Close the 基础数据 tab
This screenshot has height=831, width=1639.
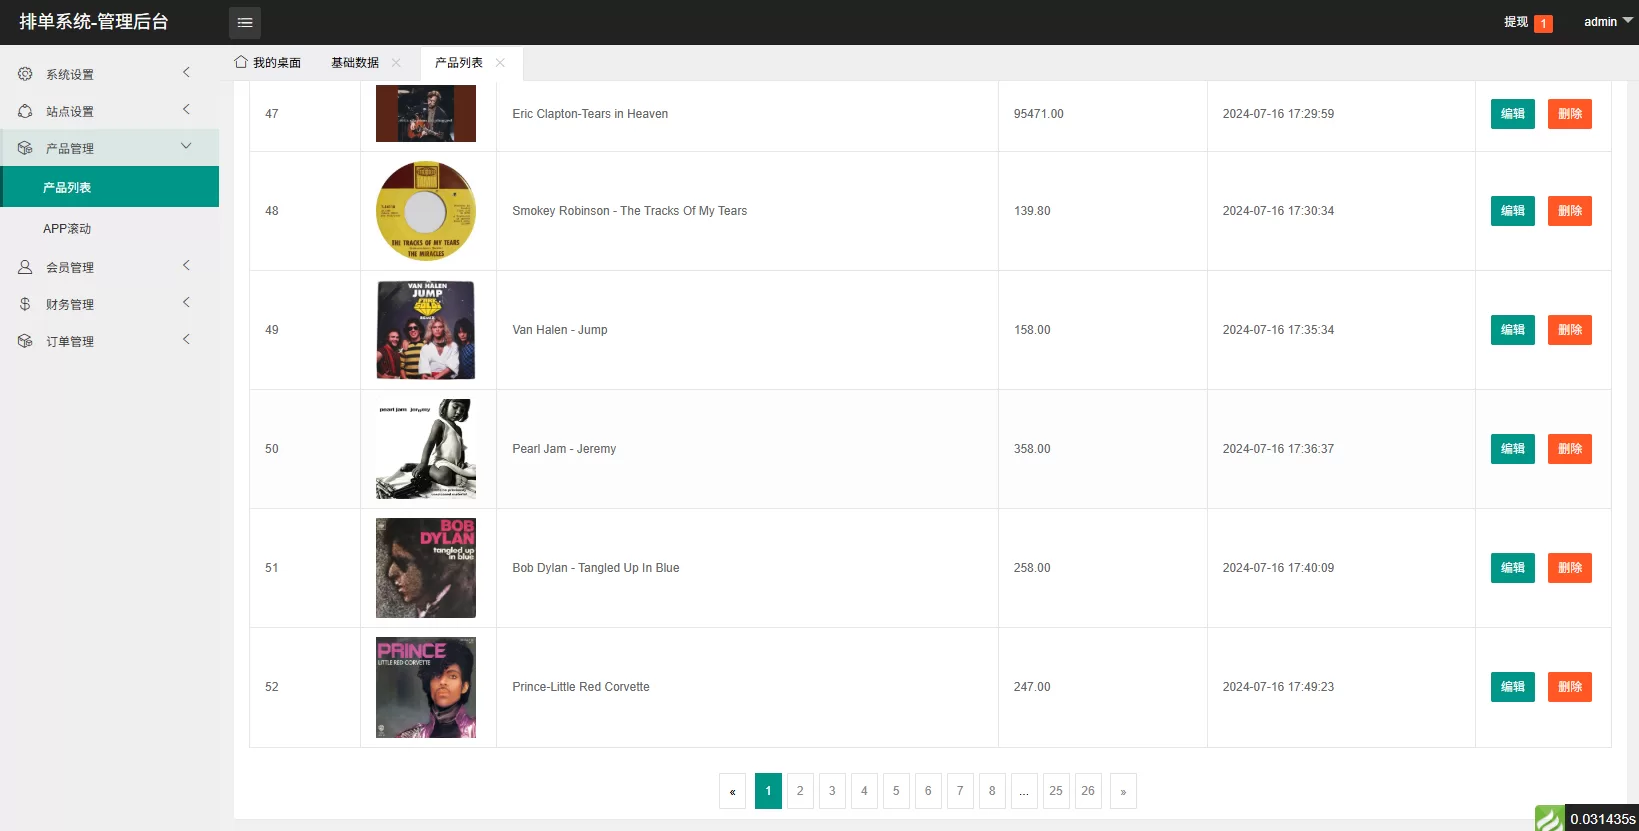[x=396, y=63]
